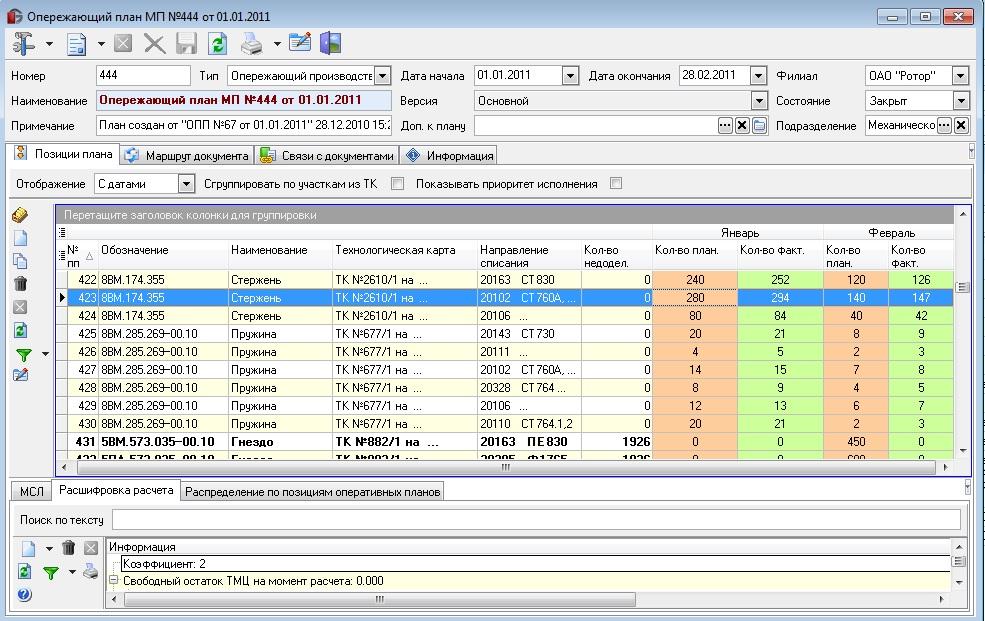
Task: Toggle the show execution priority checkbox
Action: pos(616,184)
